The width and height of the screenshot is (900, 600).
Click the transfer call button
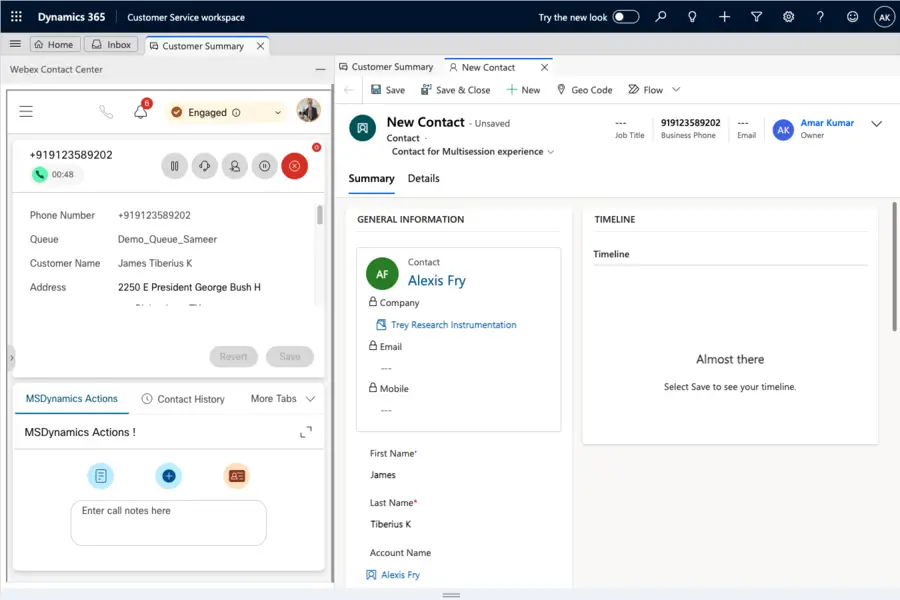[x=235, y=166]
